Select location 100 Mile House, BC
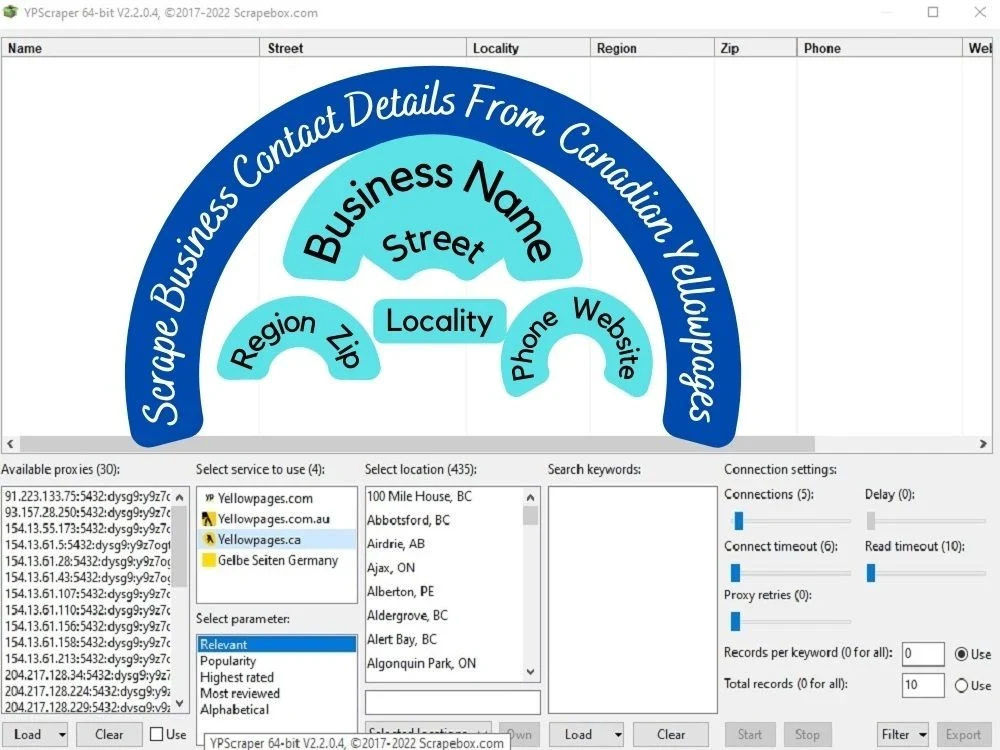1000x750 pixels. coord(445,496)
